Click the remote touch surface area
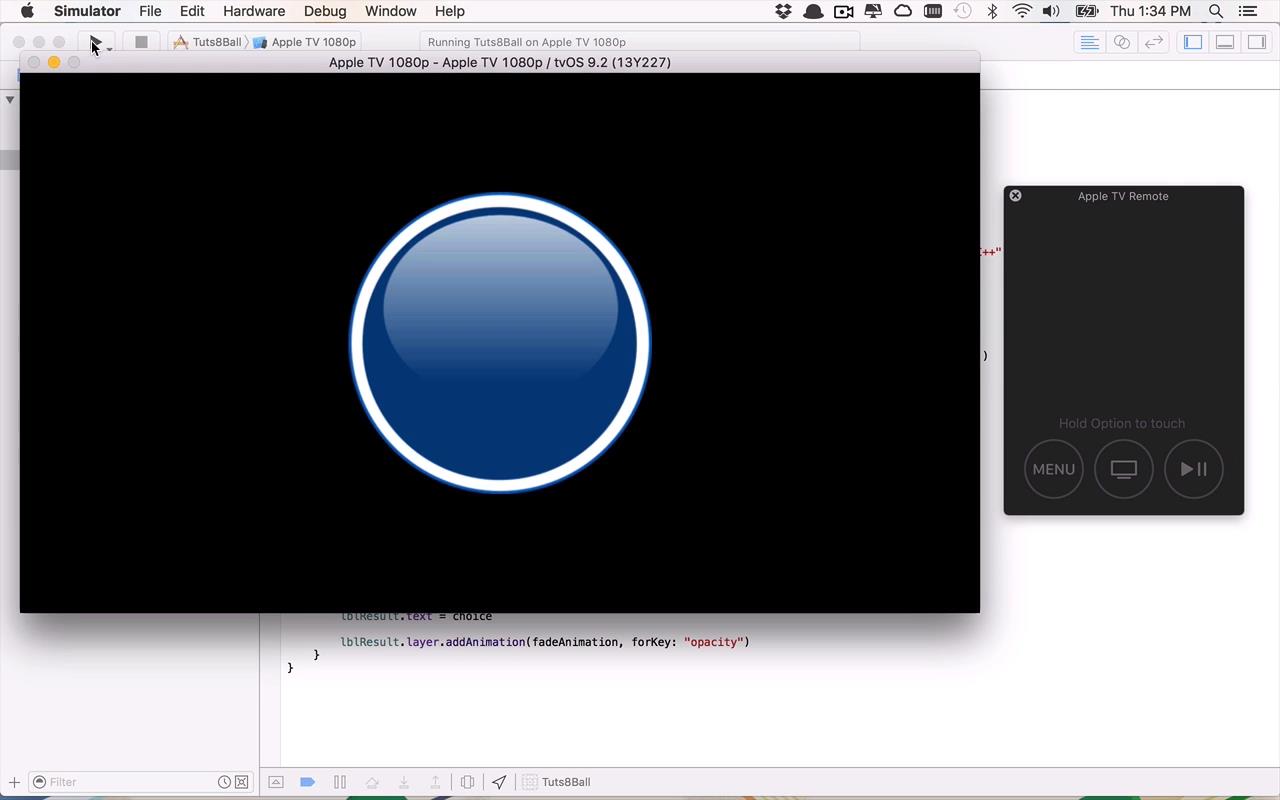 pos(1123,310)
